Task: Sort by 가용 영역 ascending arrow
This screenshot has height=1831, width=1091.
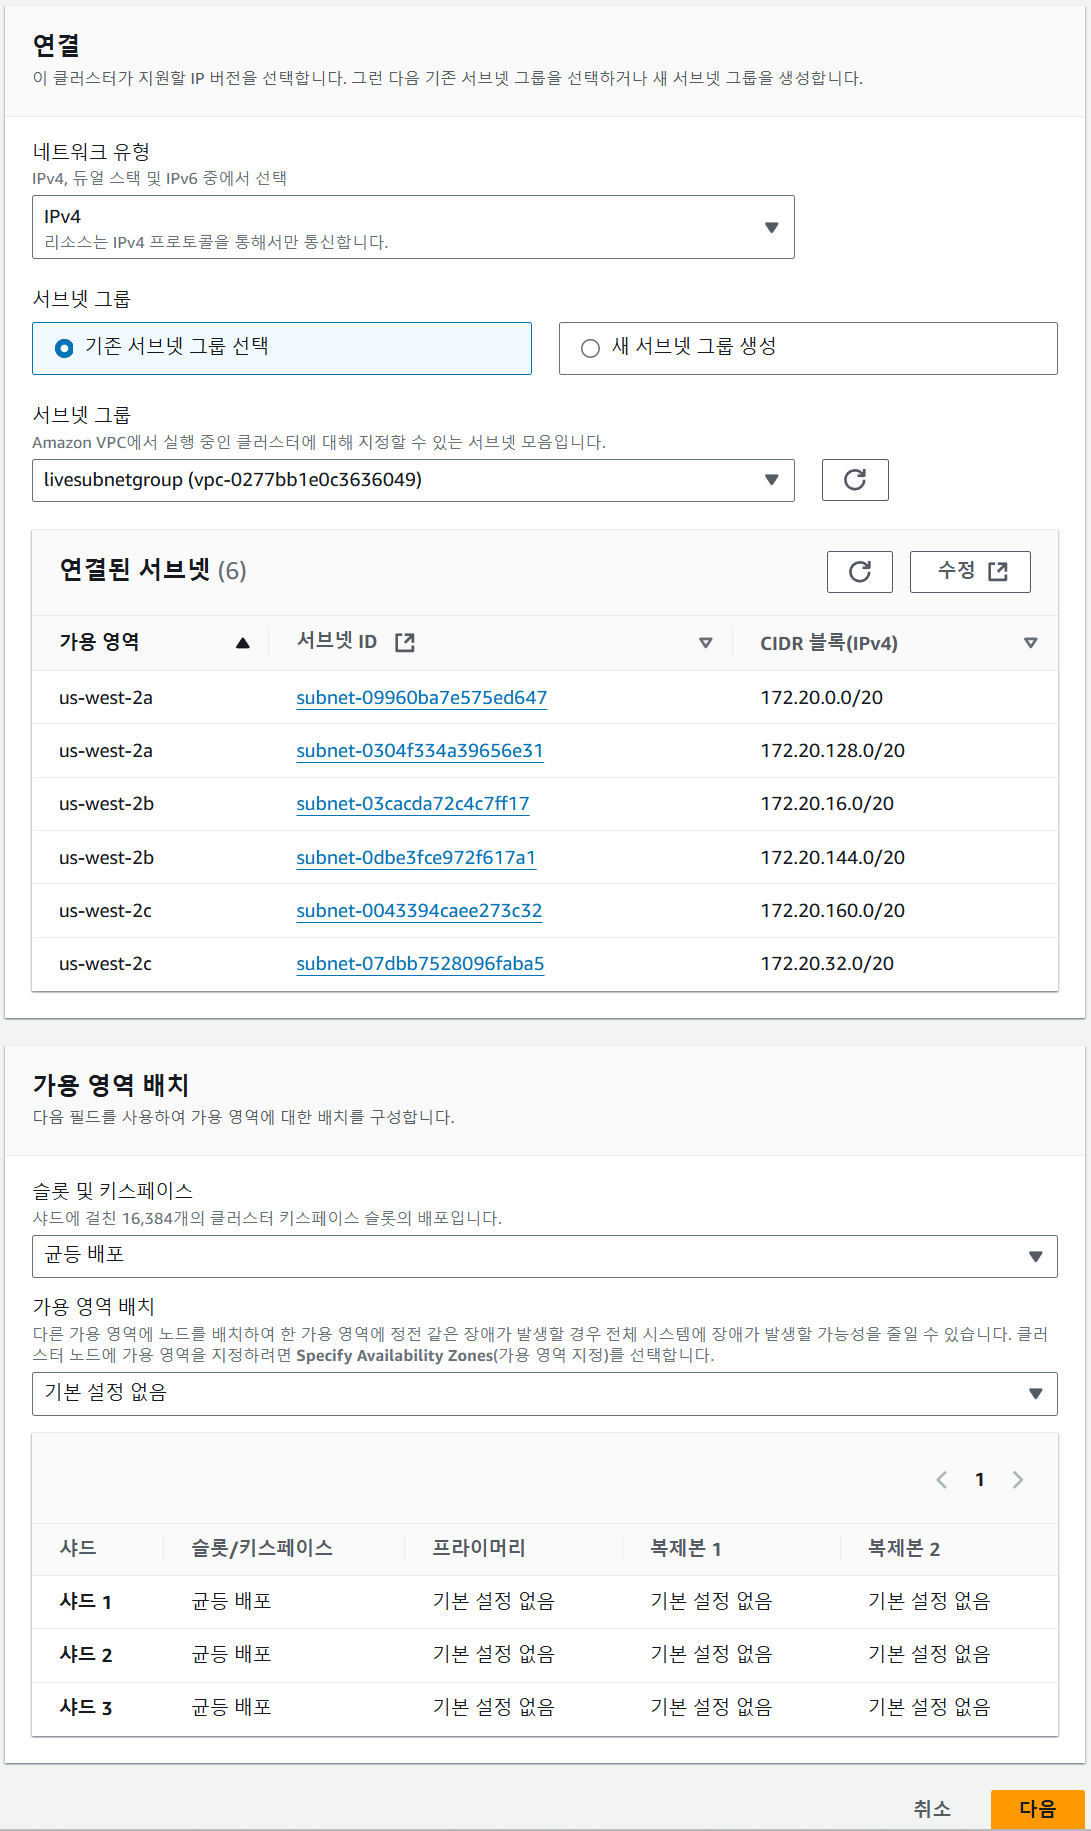Action: [x=242, y=643]
